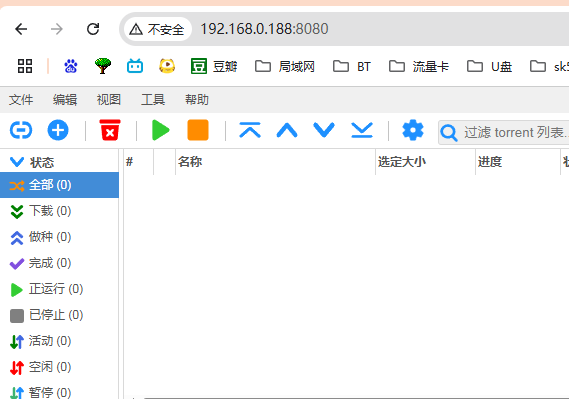Move torrent down in queue
Viewport: 569px width, 399px height.
(x=324, y=130)
